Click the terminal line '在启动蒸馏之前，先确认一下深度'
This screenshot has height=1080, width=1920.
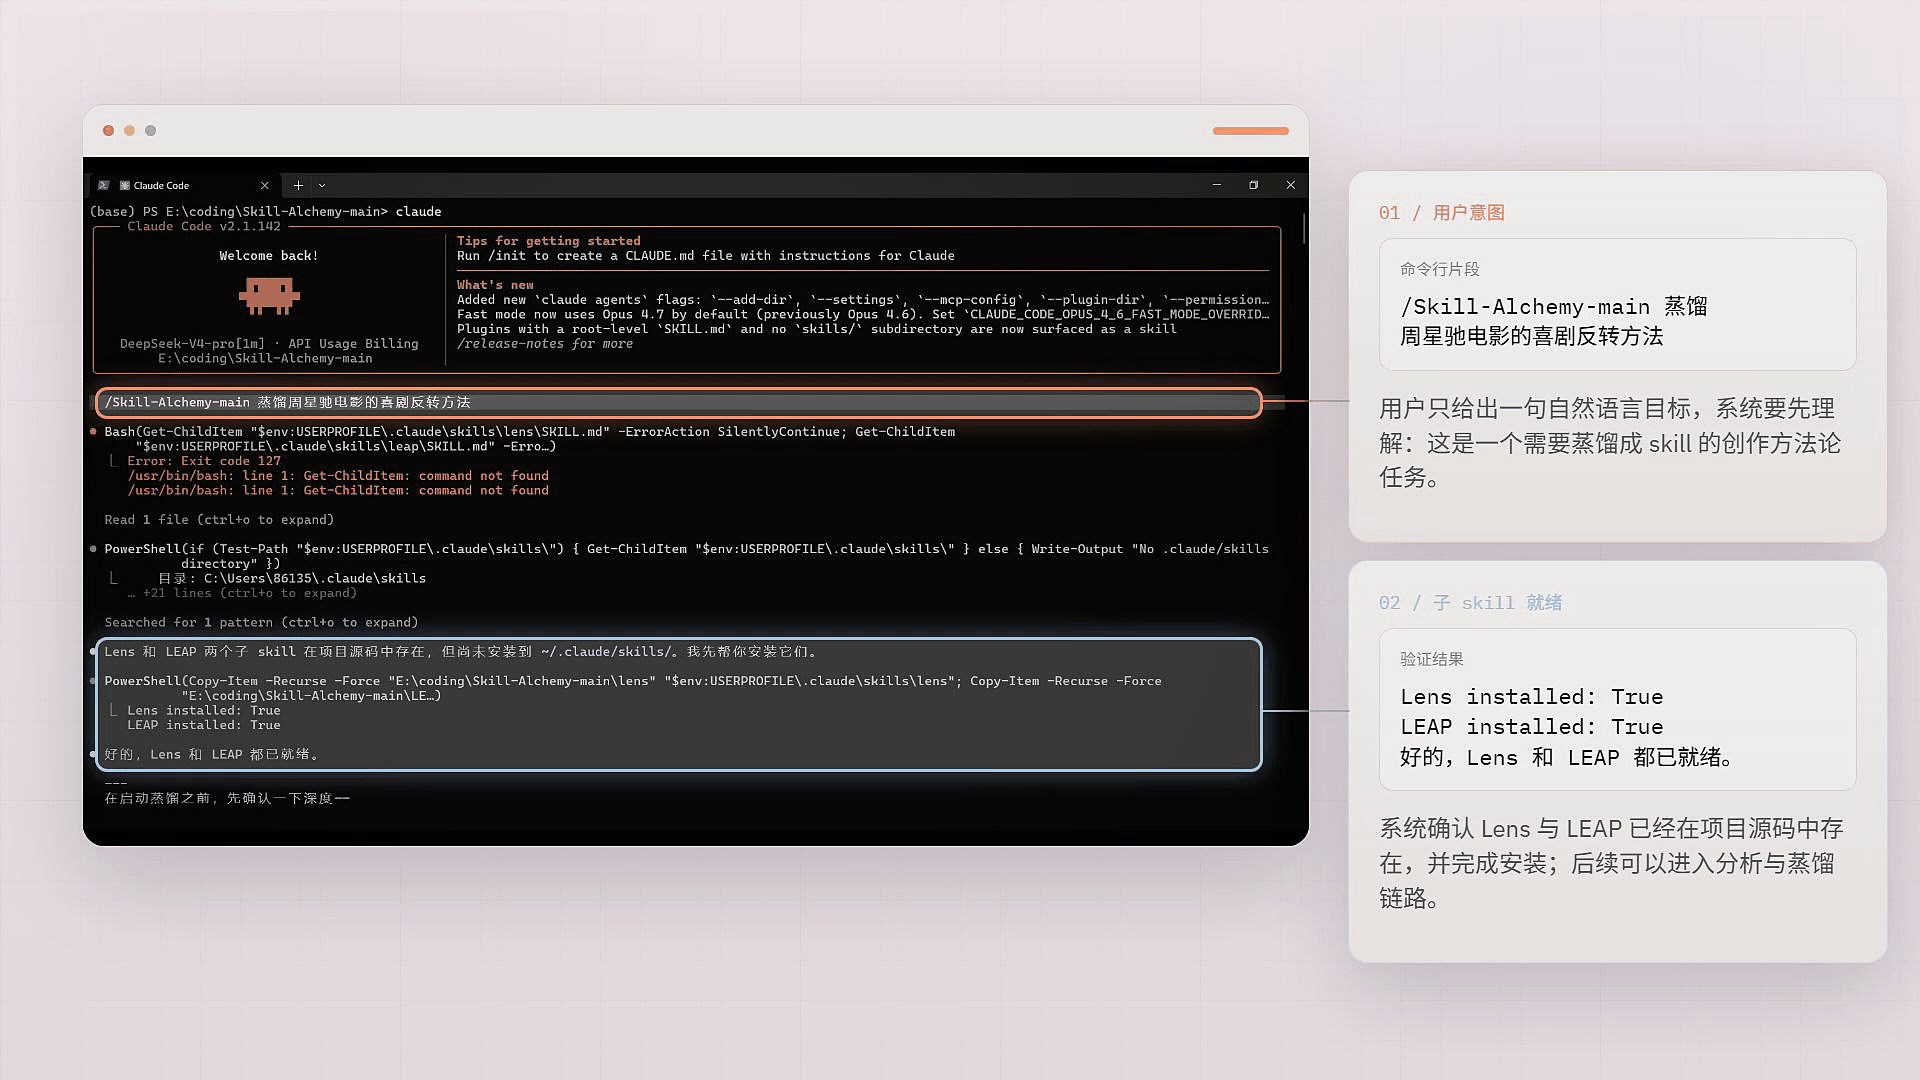[227, 799]
